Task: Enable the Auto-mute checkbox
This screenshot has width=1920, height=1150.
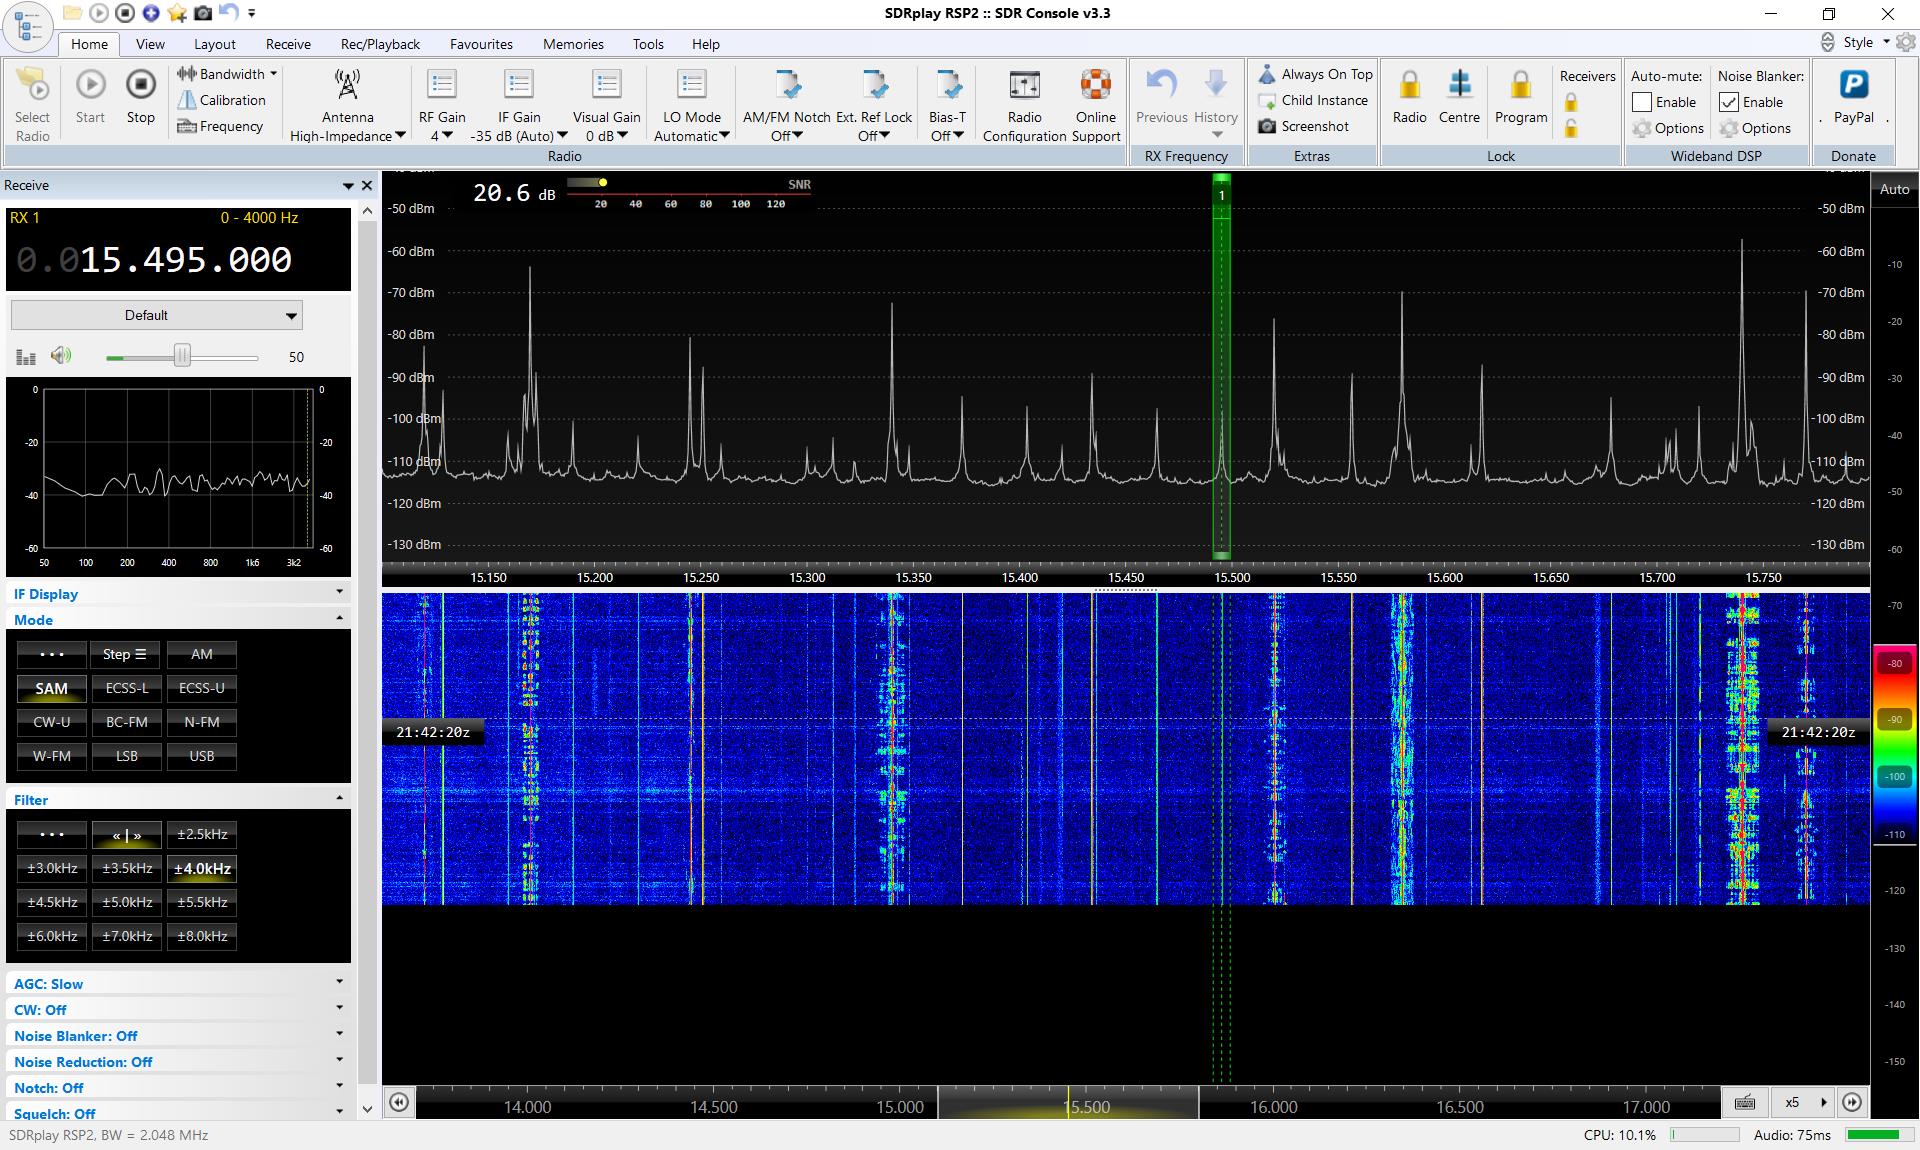Action: click(1642, 102)
